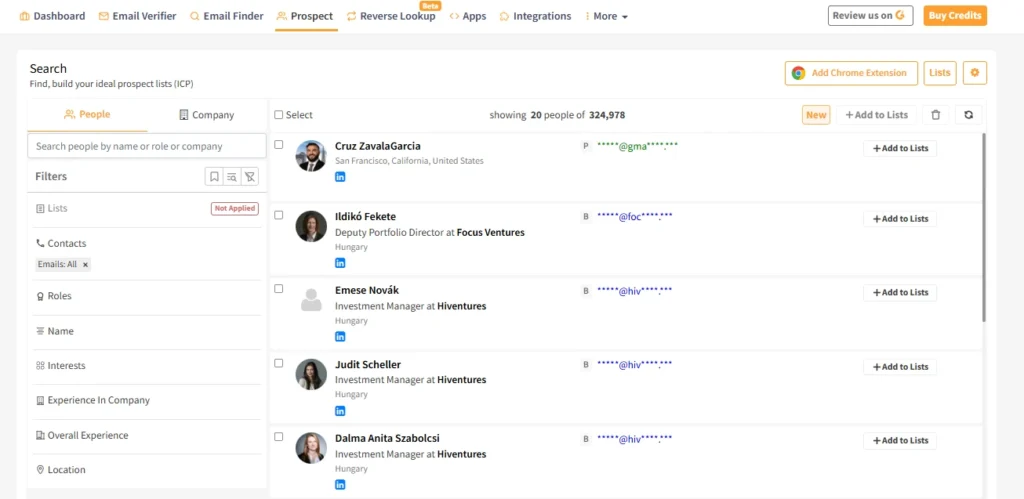The image size is (1024, 499).
Task: Select the Prospect nav tab
Action: point(305,16)
